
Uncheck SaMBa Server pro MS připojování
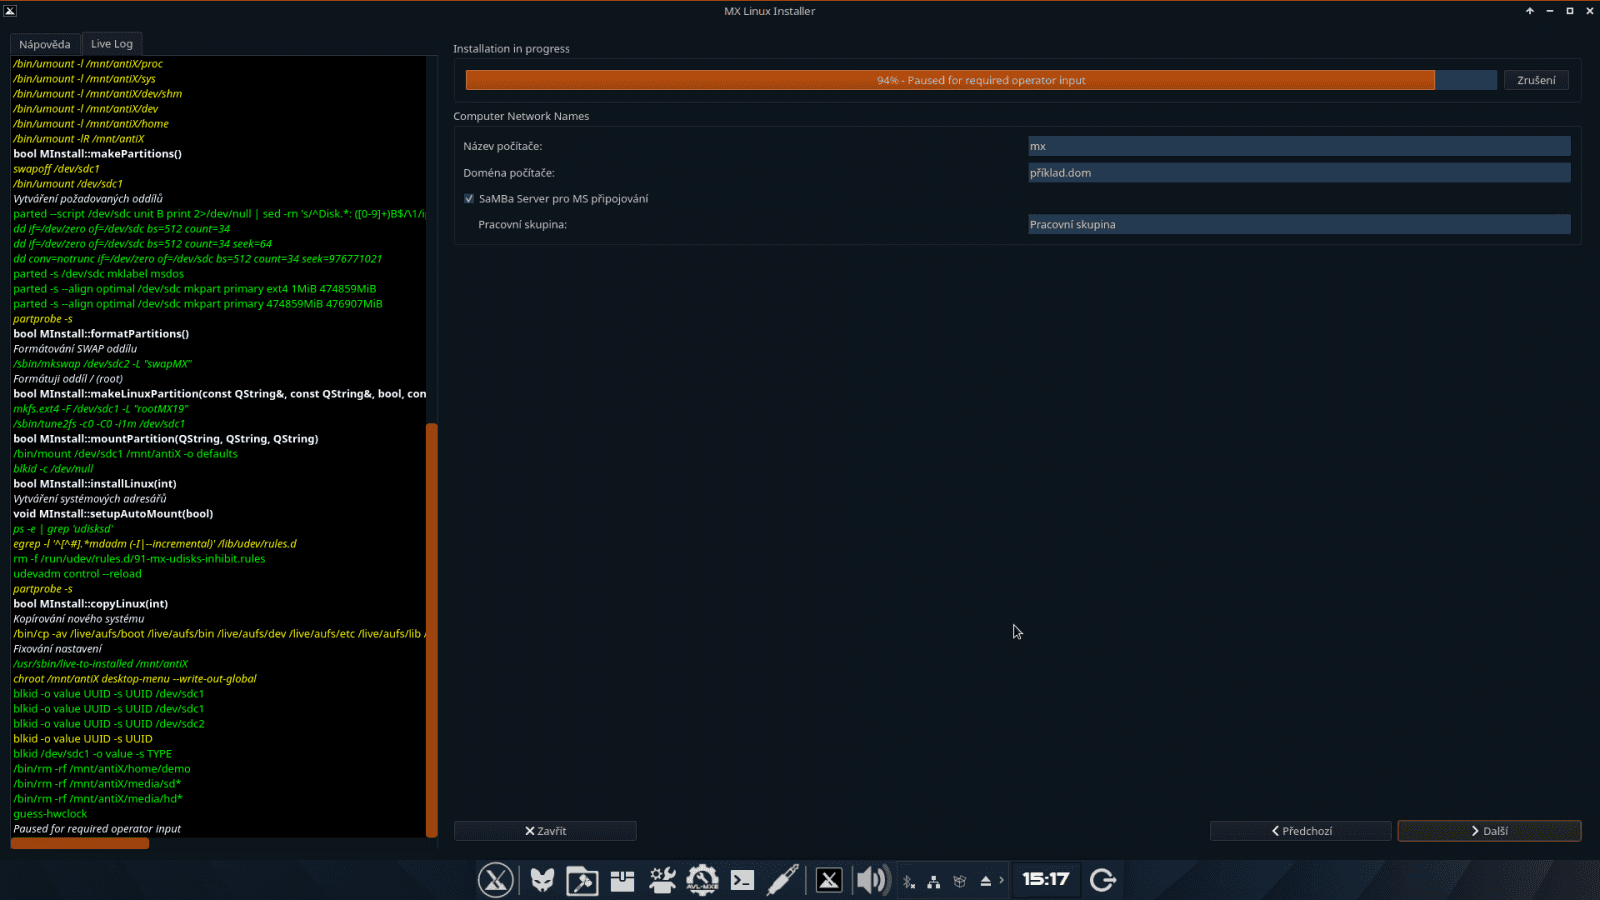tap(469, 198)
